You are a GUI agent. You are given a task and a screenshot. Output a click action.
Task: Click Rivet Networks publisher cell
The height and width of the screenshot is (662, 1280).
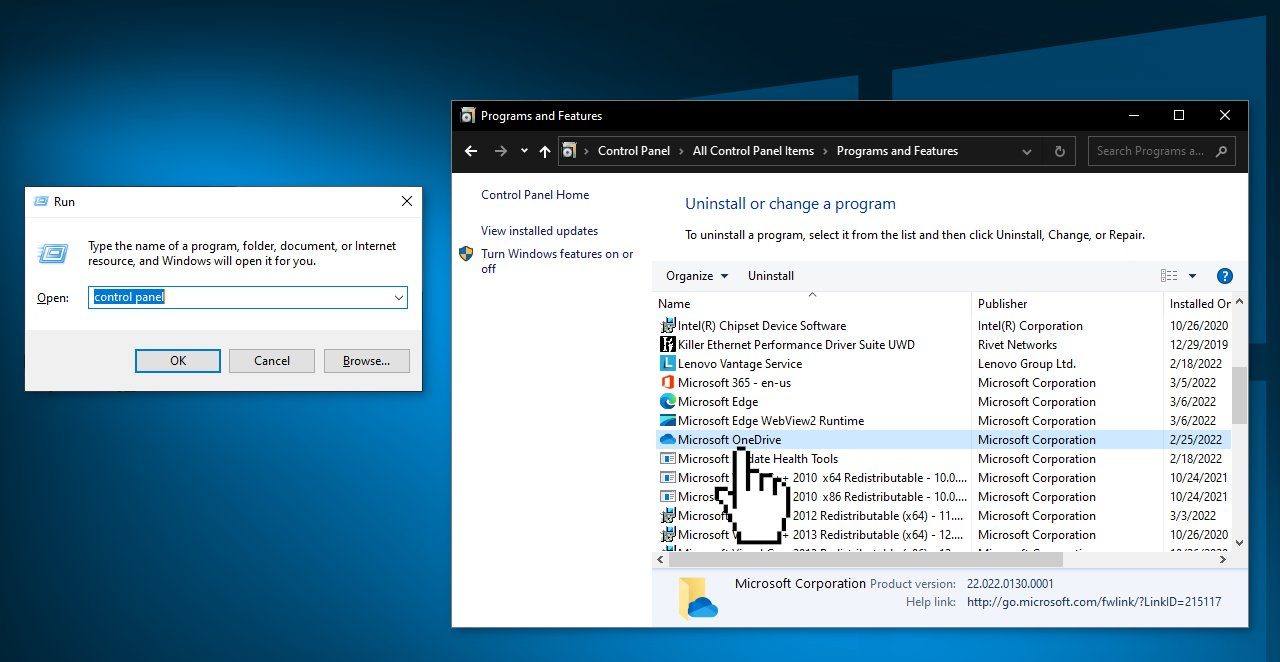pos(1017,345)
